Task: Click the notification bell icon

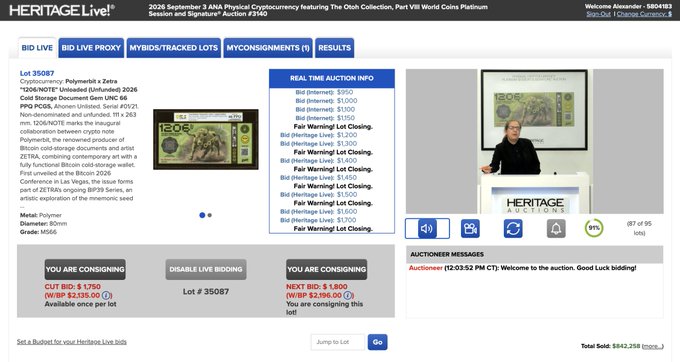Action: (556, 228)
